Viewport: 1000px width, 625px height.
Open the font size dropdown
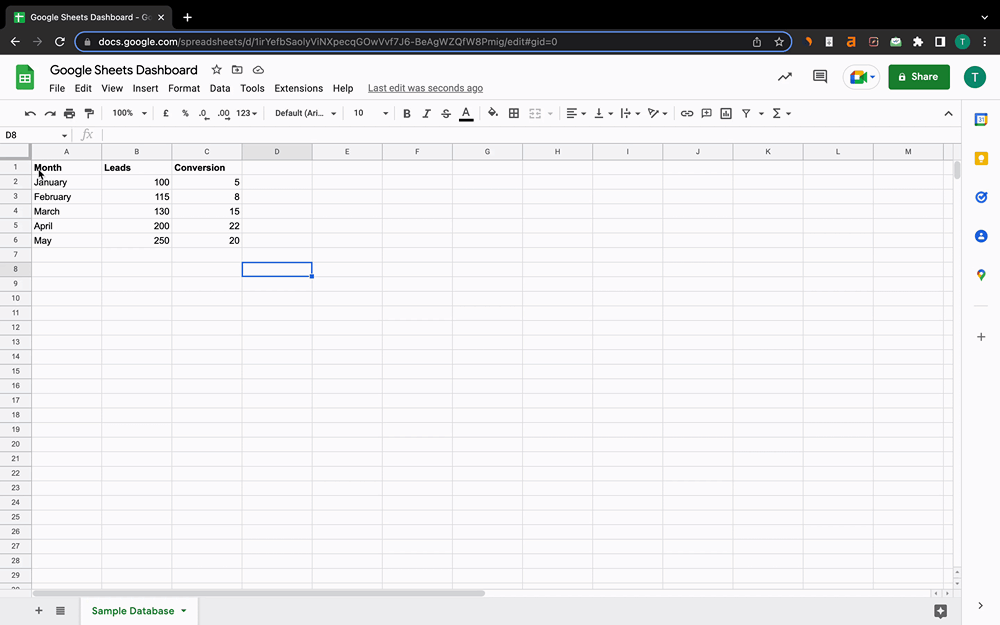[371, 114]
